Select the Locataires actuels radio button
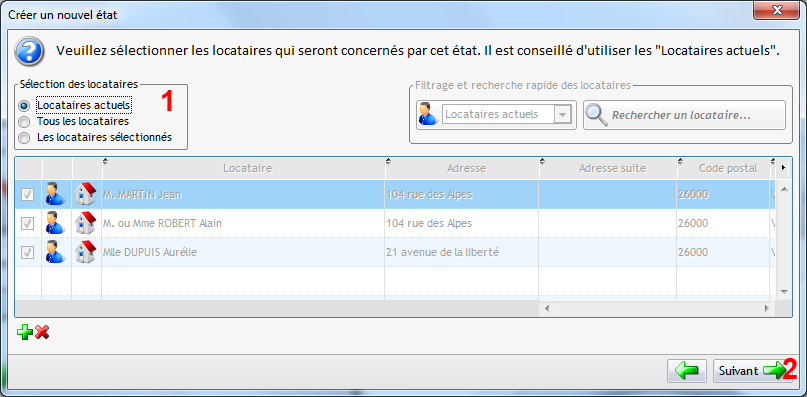The width and height of the screenshot is (807, 397). click(x=24, y=106)
